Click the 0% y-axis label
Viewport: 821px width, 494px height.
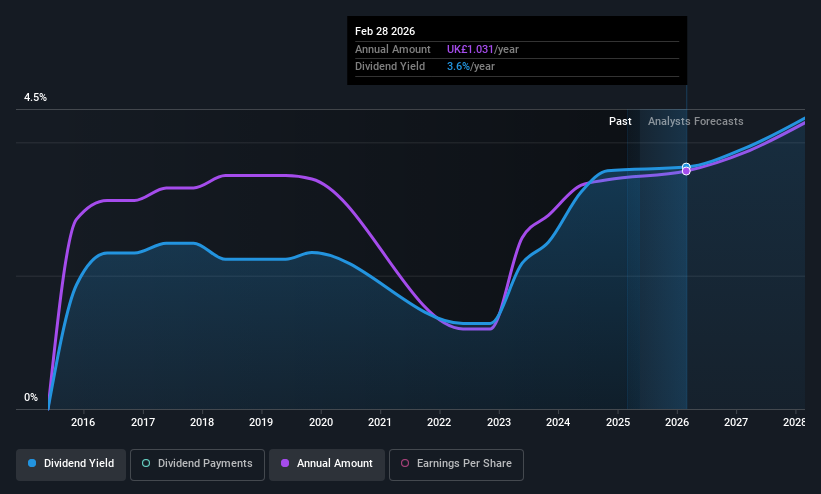[31, 398]
